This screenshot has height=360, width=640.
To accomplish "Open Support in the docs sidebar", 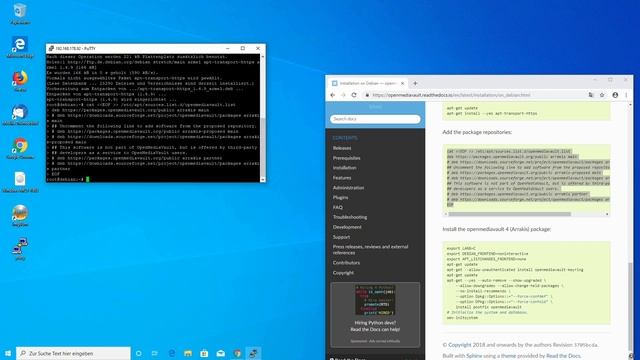I will (x=341, y=237).
